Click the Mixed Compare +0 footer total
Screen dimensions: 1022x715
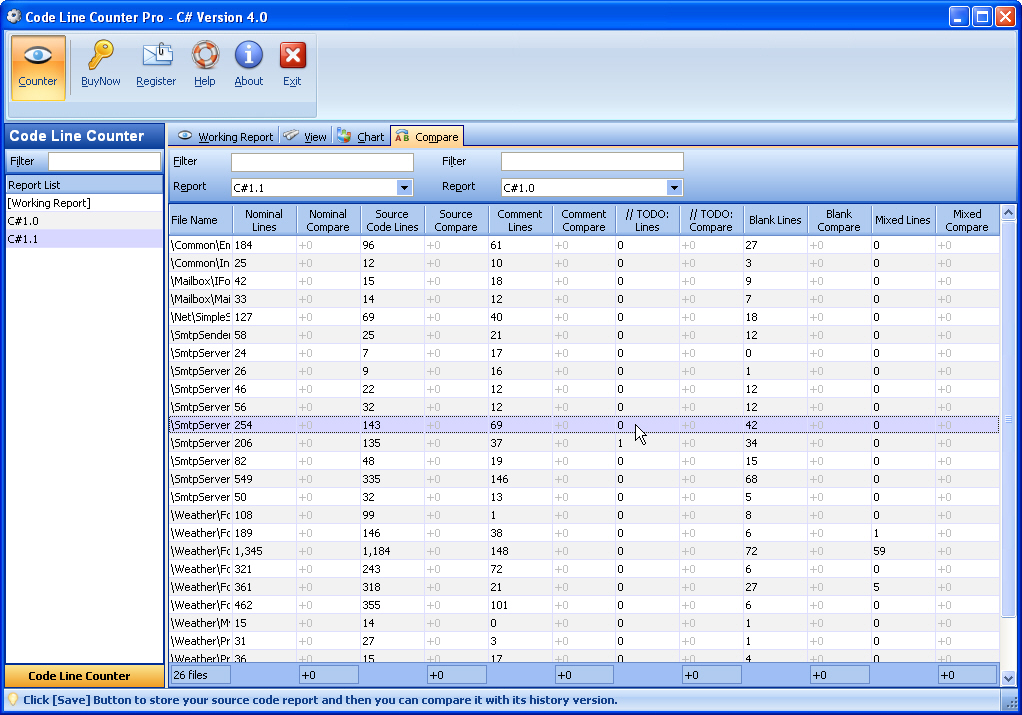click(967, 675)
